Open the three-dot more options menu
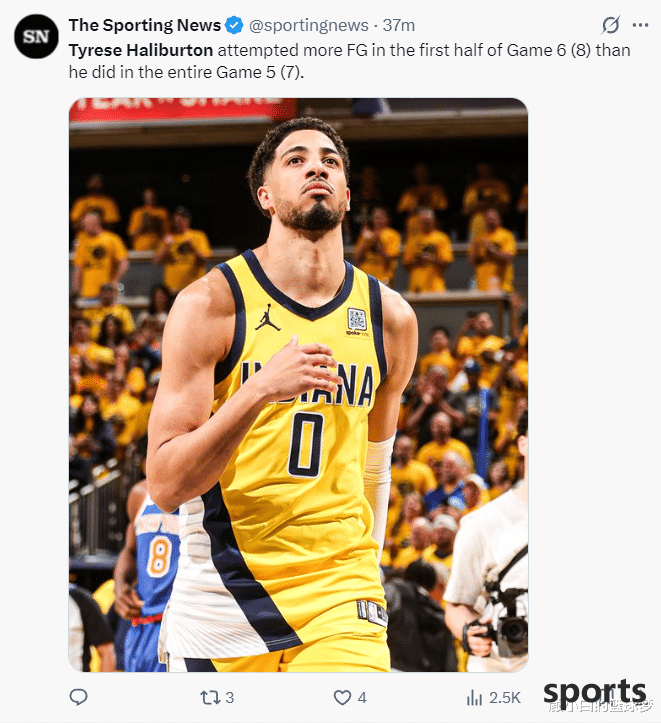Screen dimensions: 661x723 [x=640, y=25]
